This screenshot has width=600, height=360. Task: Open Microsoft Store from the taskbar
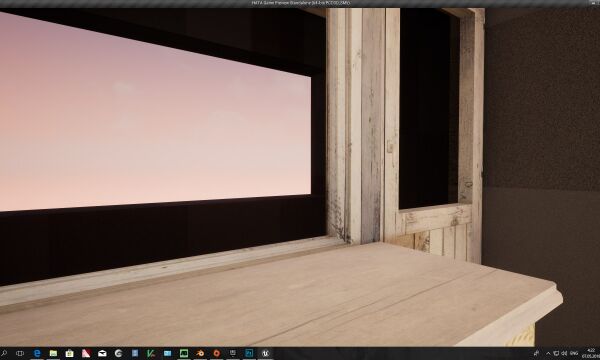pos(69,353)
